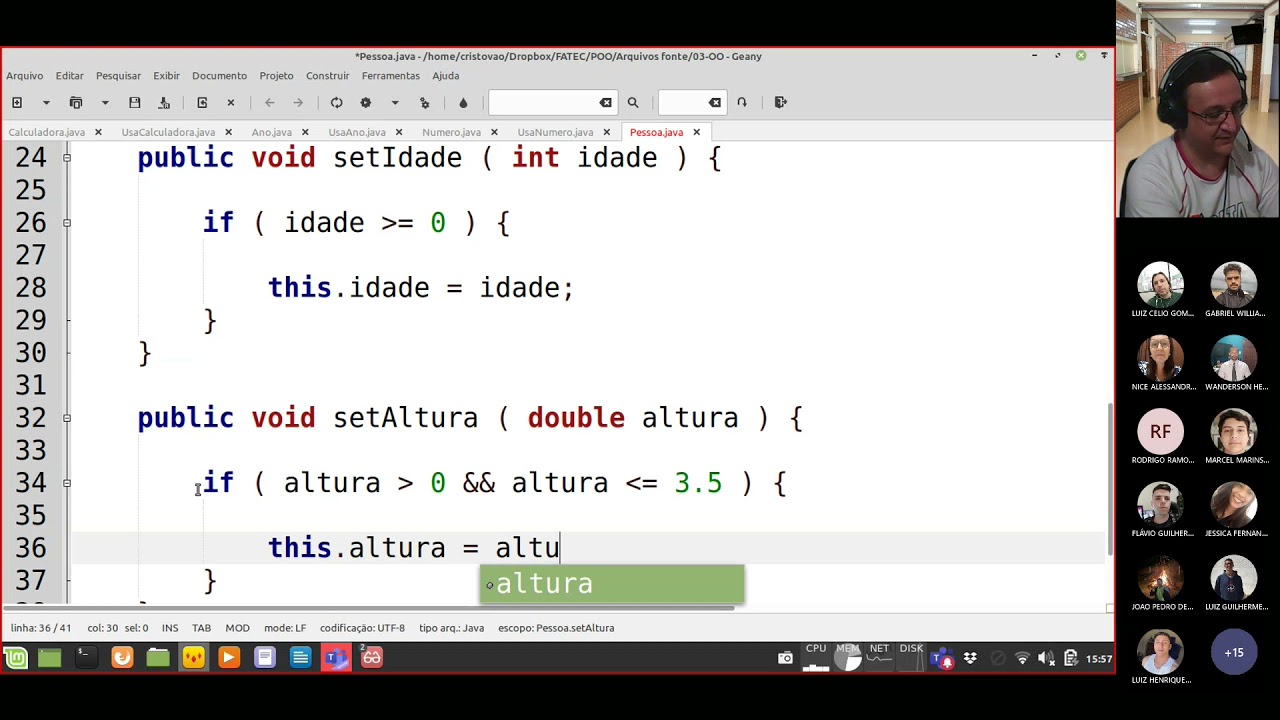
Task: Open the color chooser drop icon
Action: click(463, 102)
